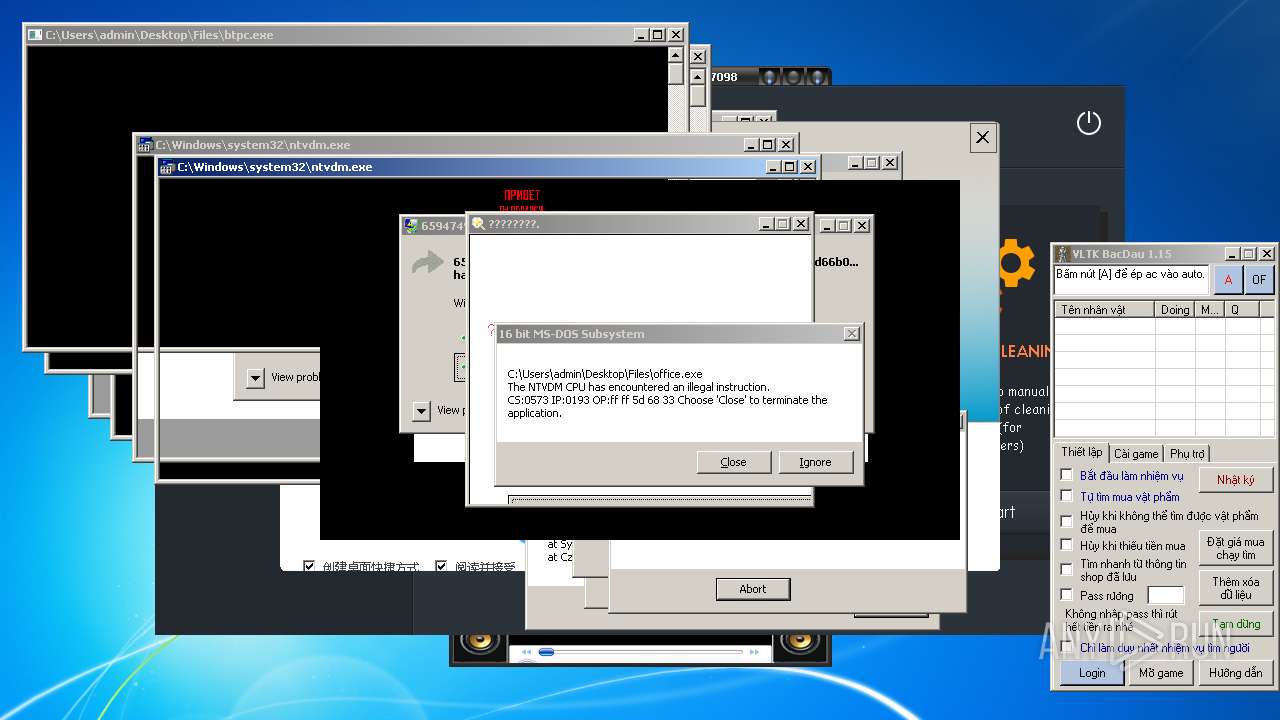1280x720 pixels.
Task: Expand the lower View p... details arrow in 659474 dialog
Action: click(421, 410)
